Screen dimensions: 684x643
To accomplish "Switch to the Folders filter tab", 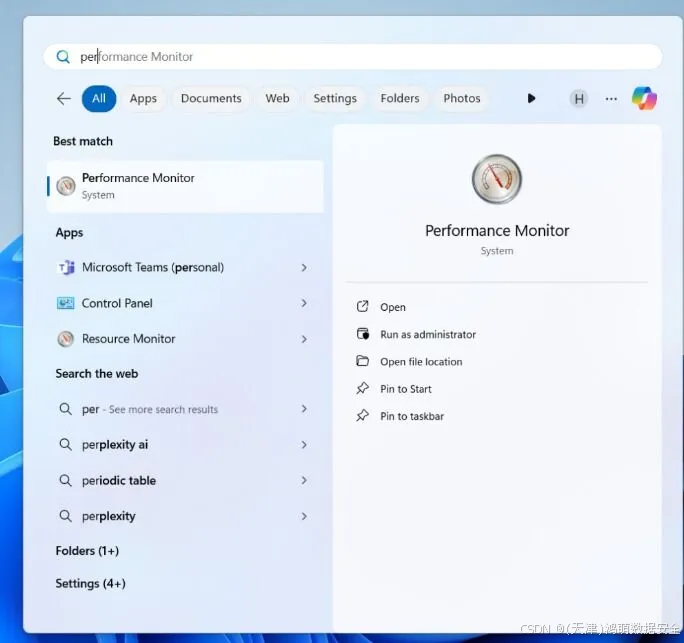I will (x=400, y=99).
